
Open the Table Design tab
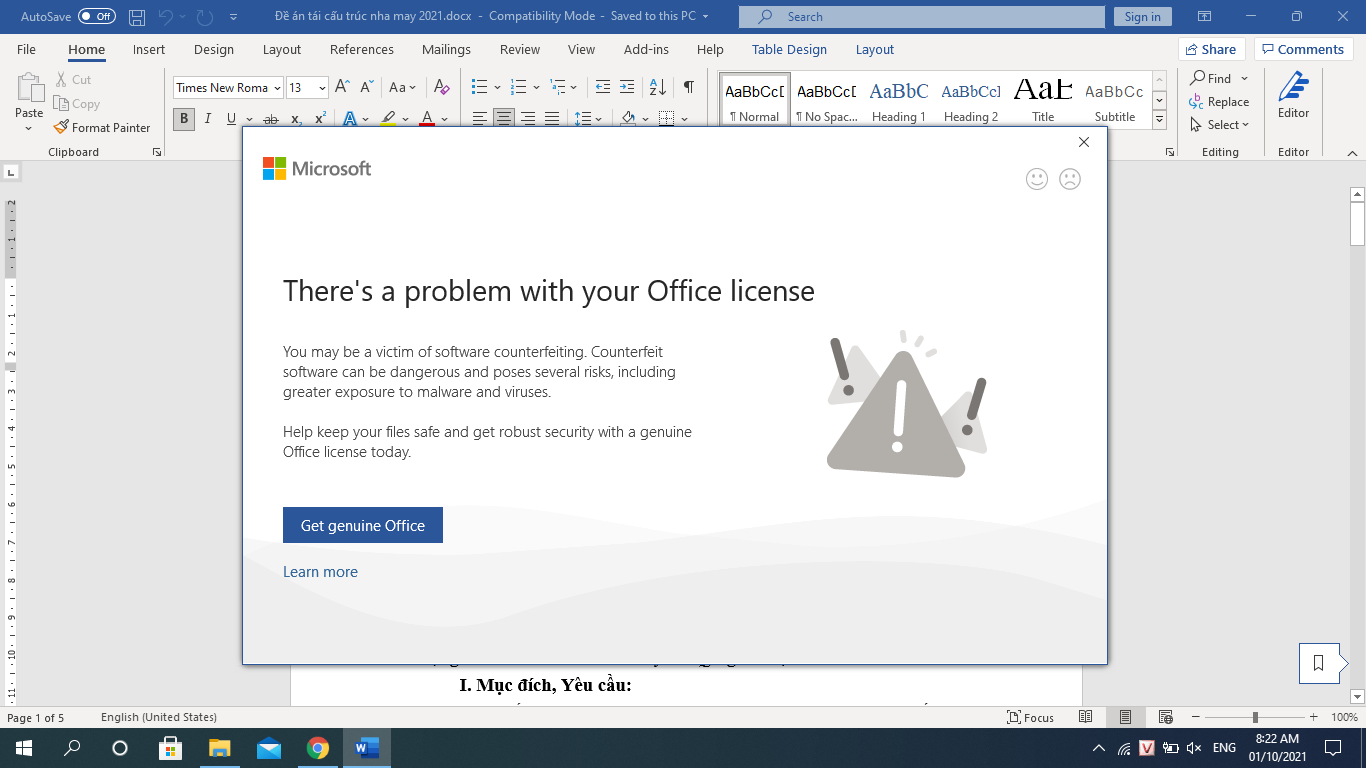[789, 49]
